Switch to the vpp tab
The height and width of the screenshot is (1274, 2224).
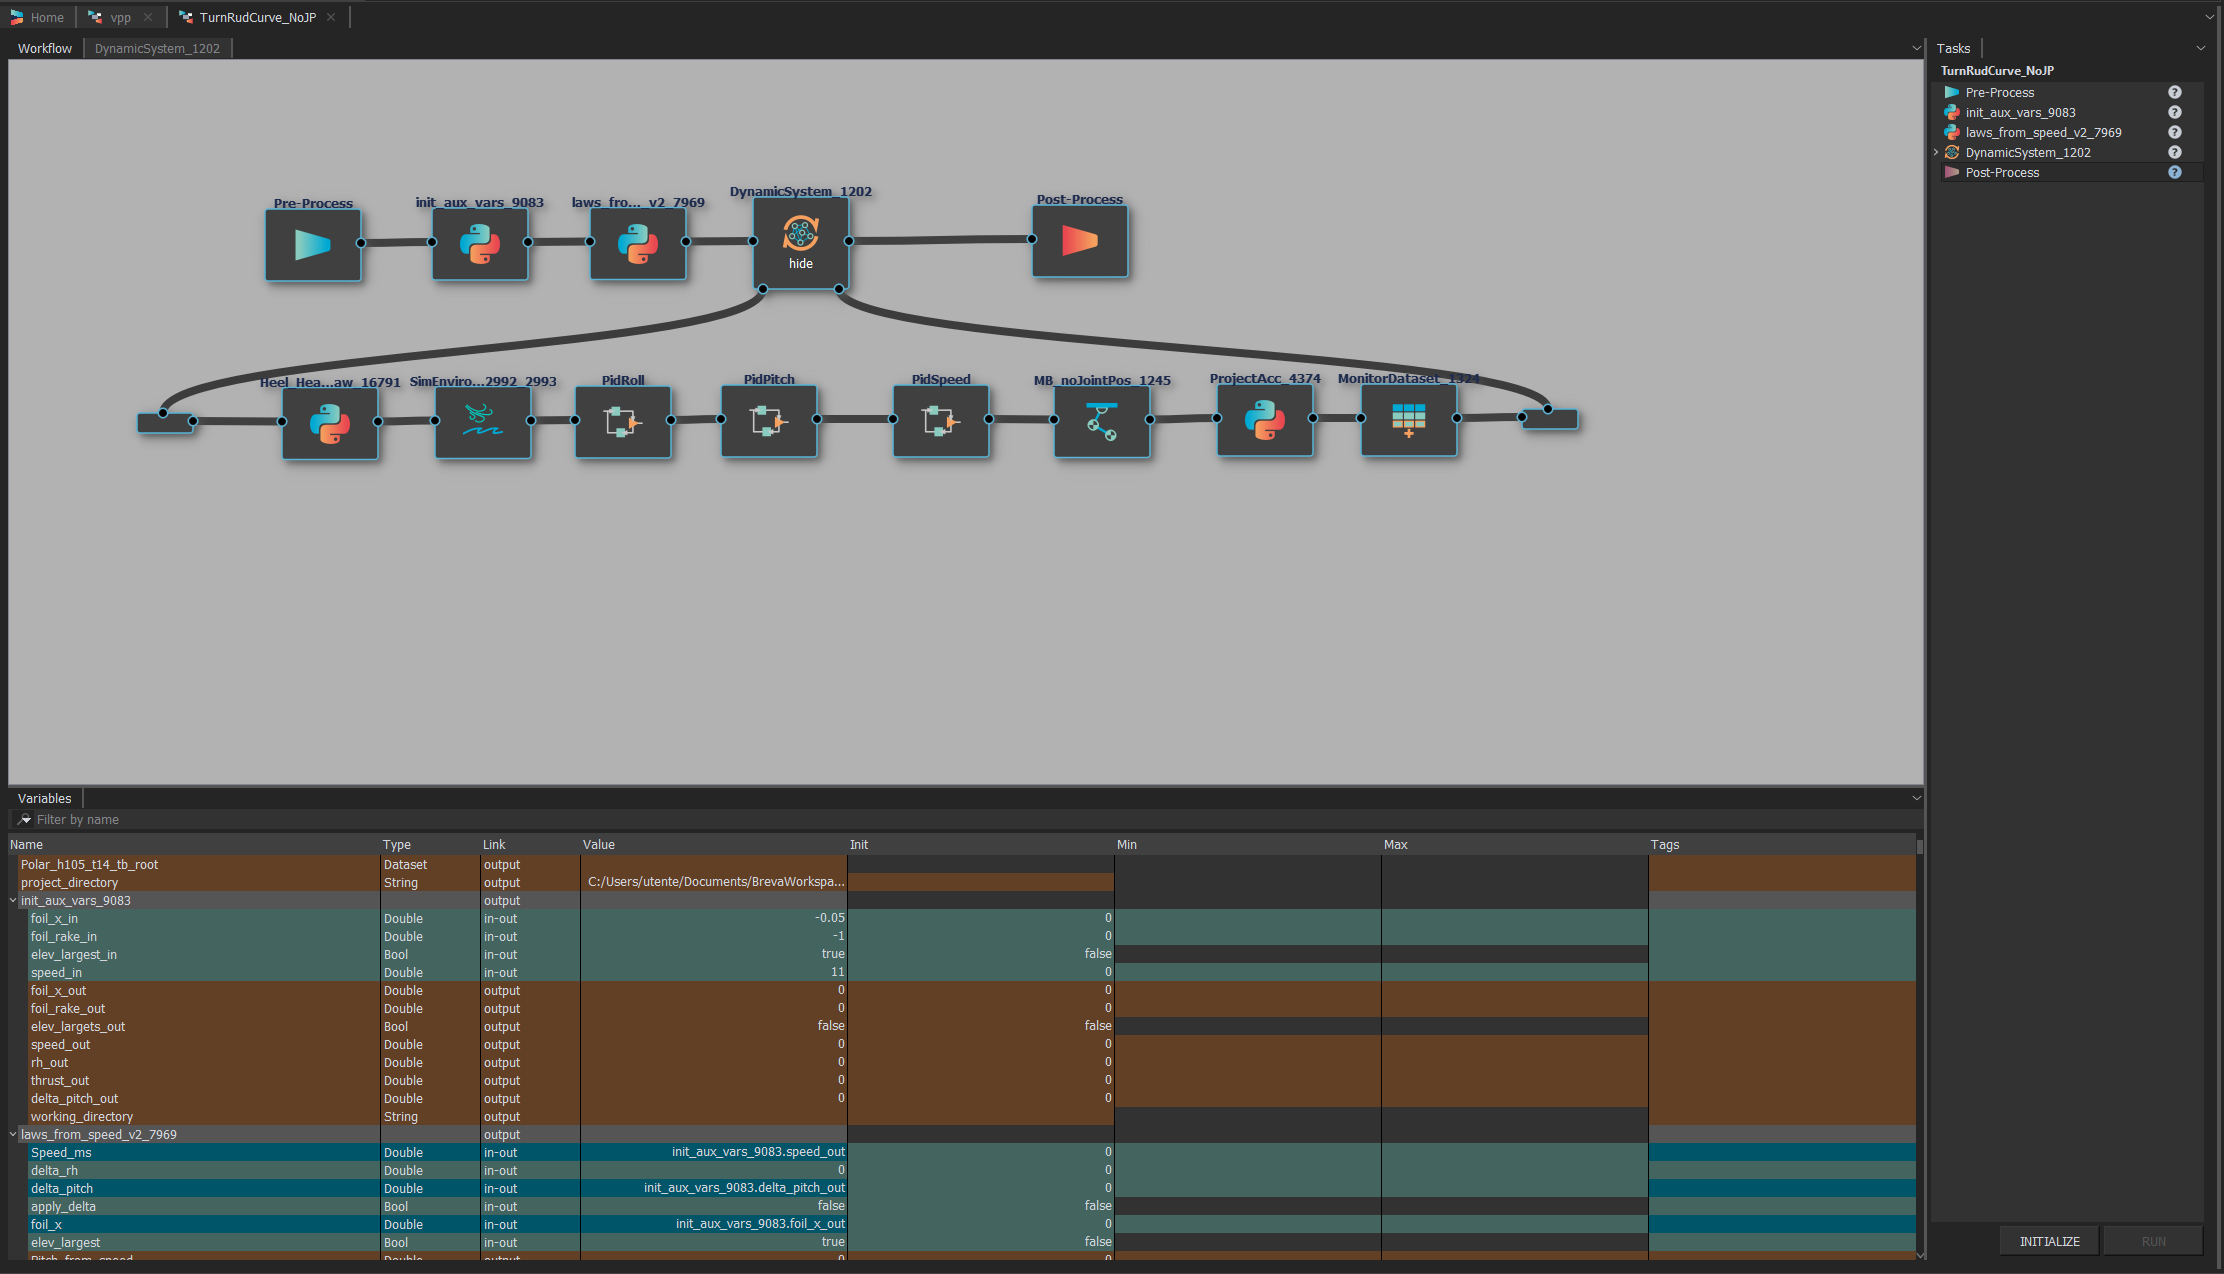click(120, 17)
